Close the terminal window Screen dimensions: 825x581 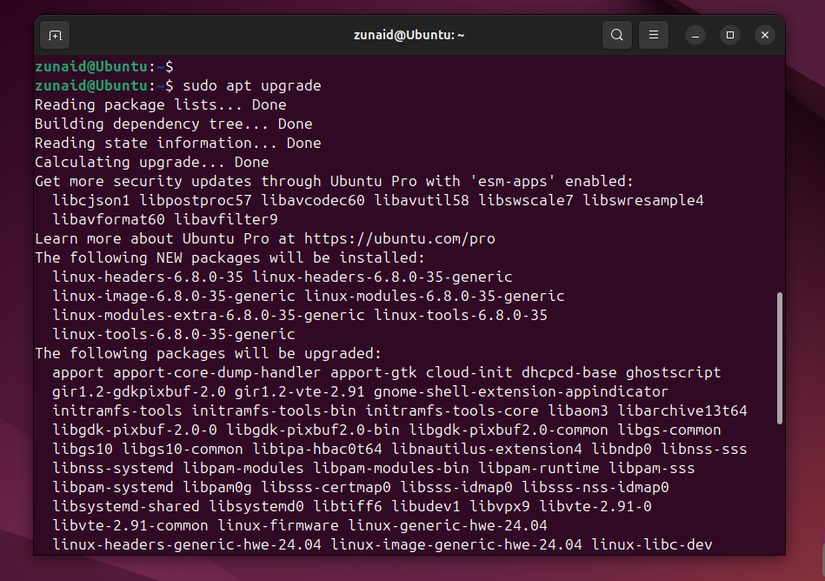tap(764, 34)
